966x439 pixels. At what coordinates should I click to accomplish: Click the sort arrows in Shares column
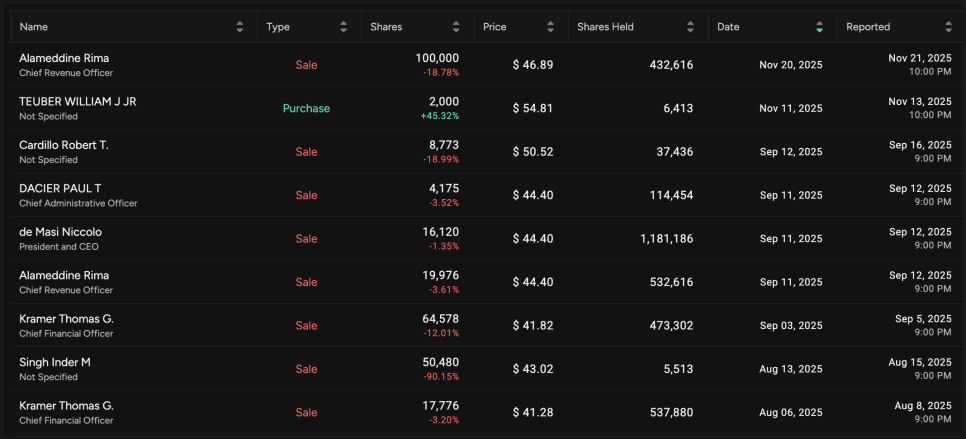pos(456,27)
